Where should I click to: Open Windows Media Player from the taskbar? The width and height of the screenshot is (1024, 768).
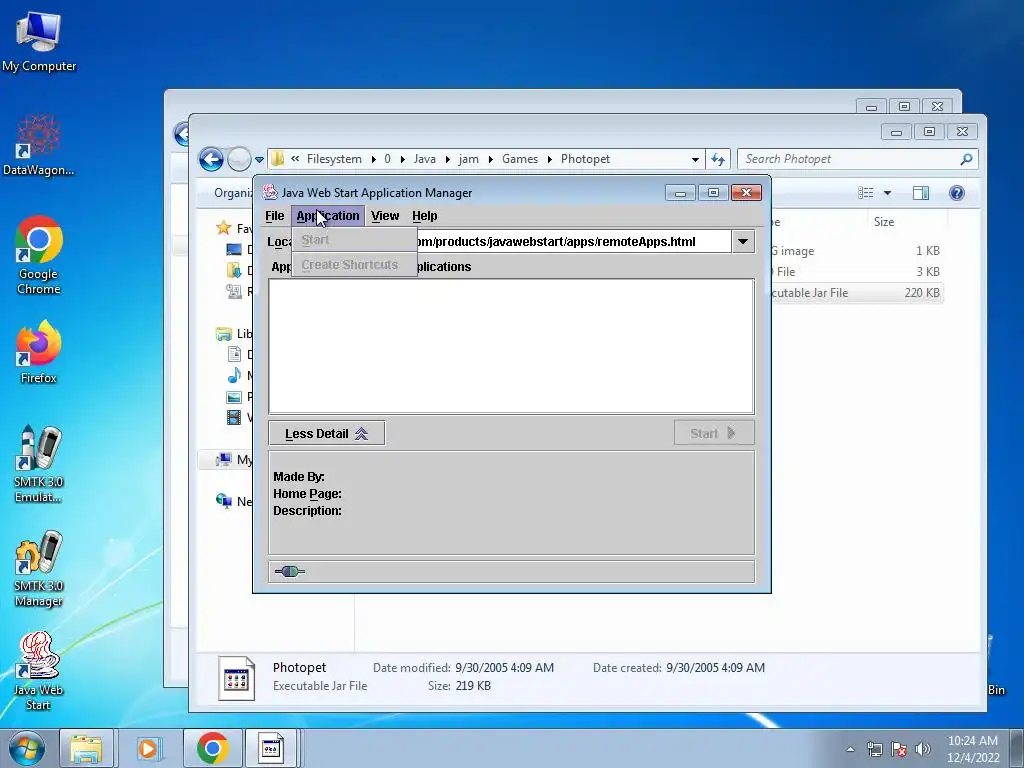148,748
